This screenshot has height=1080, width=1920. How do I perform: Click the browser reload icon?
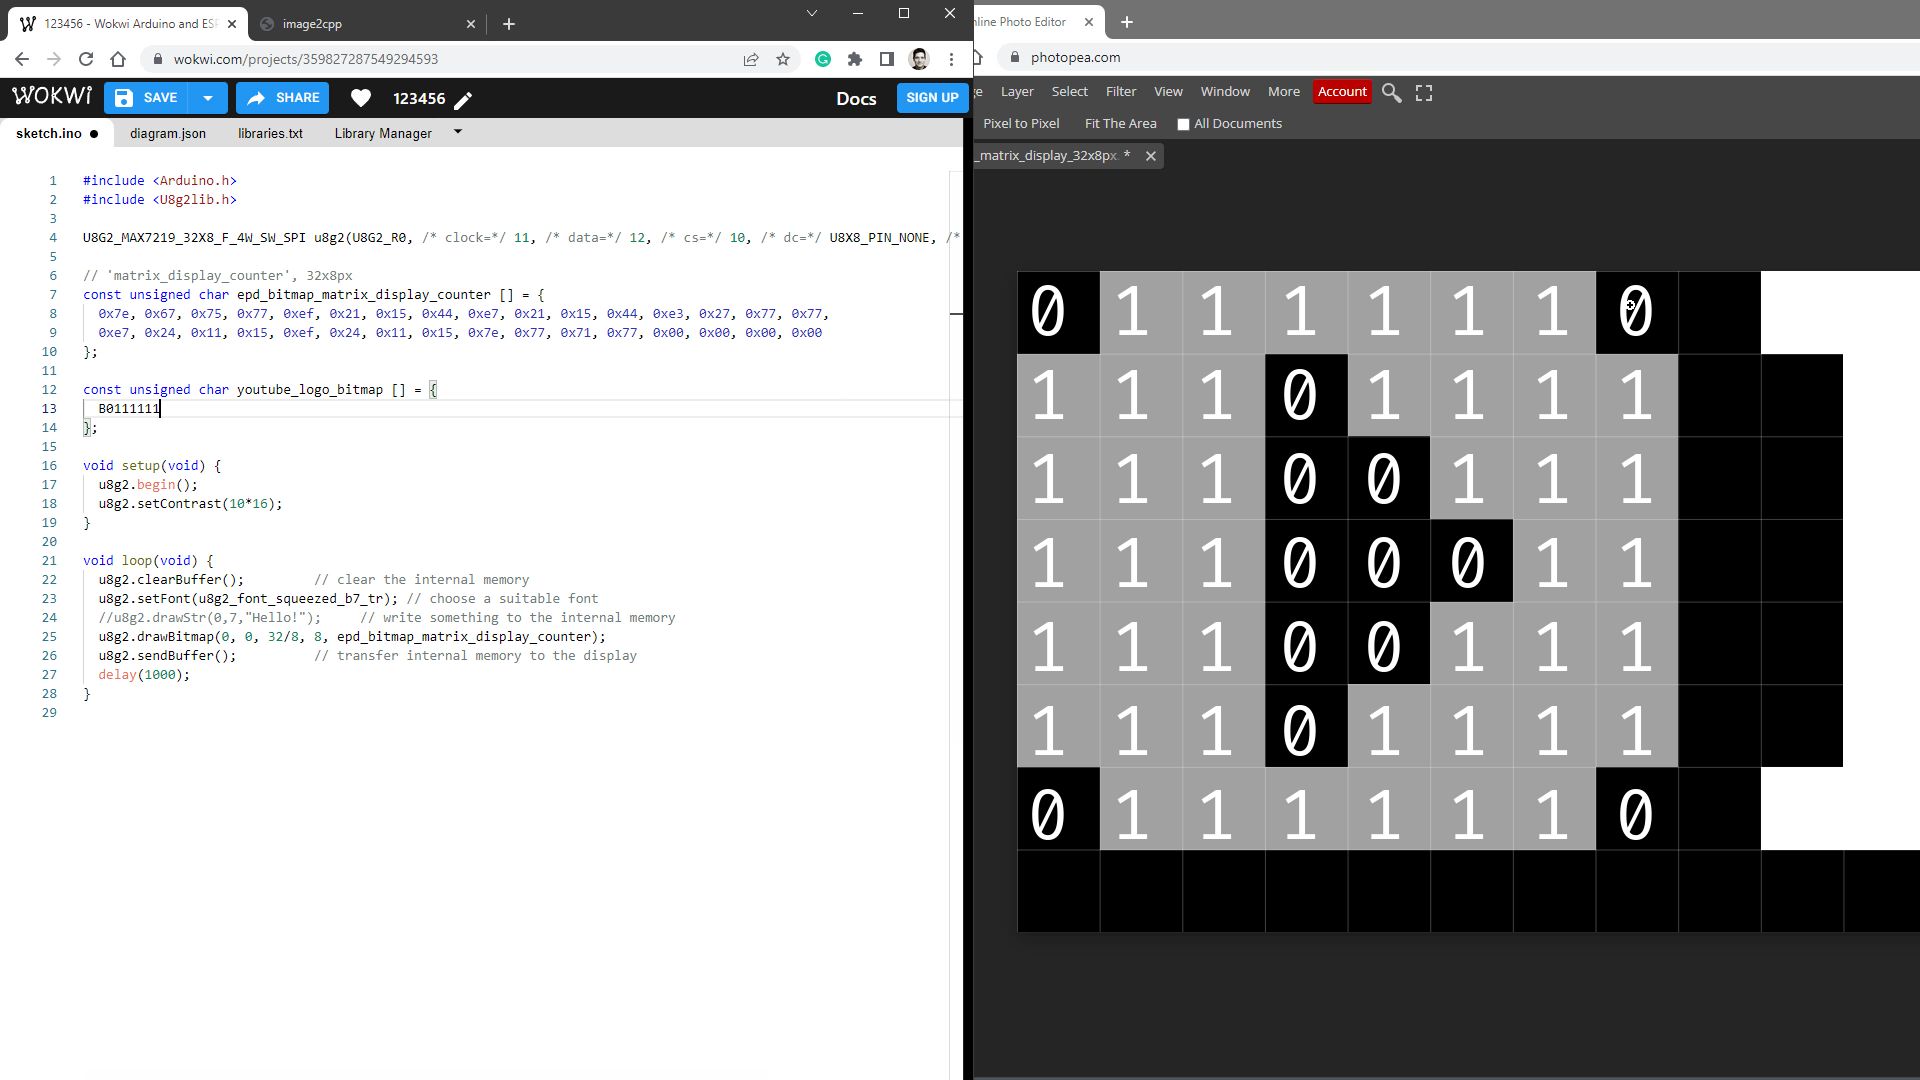(x=86, y=59)
